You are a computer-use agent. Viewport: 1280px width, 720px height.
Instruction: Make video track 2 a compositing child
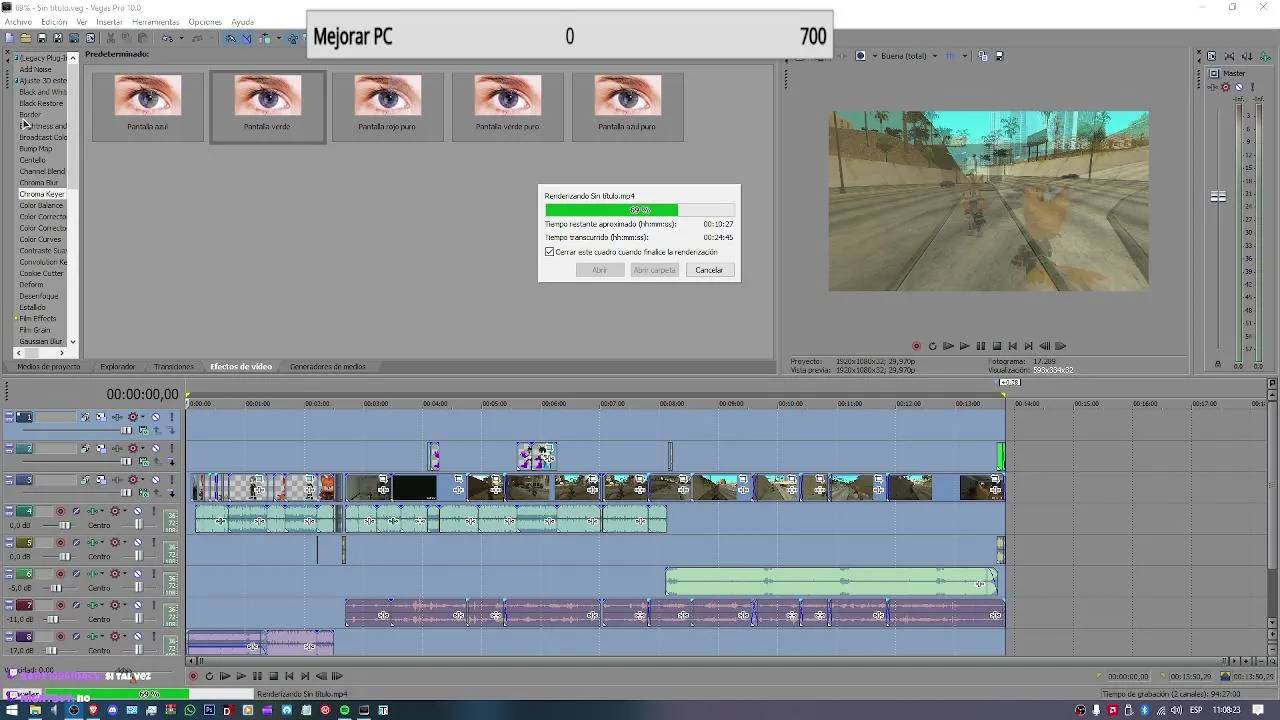pyautogui.click(x=171, y=461)
